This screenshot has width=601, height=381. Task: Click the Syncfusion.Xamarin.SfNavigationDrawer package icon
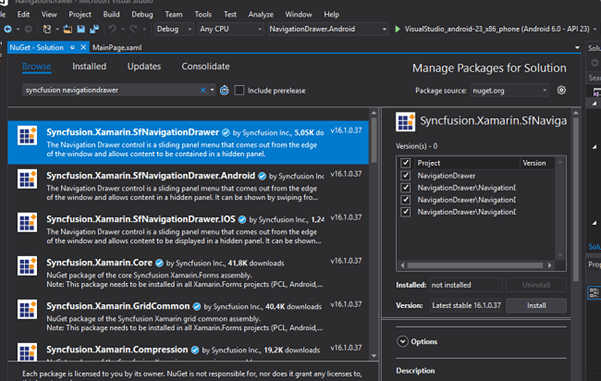pyautogui.click(x=27, y=136)
